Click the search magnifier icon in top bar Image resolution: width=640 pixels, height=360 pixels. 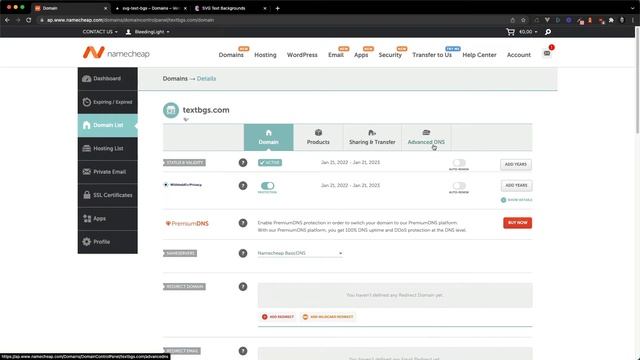pos(548,32)
